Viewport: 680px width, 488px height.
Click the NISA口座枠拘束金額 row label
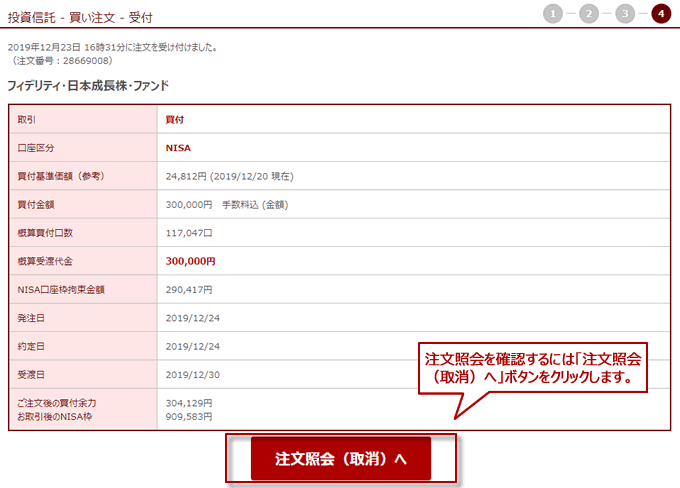point(61,290)
